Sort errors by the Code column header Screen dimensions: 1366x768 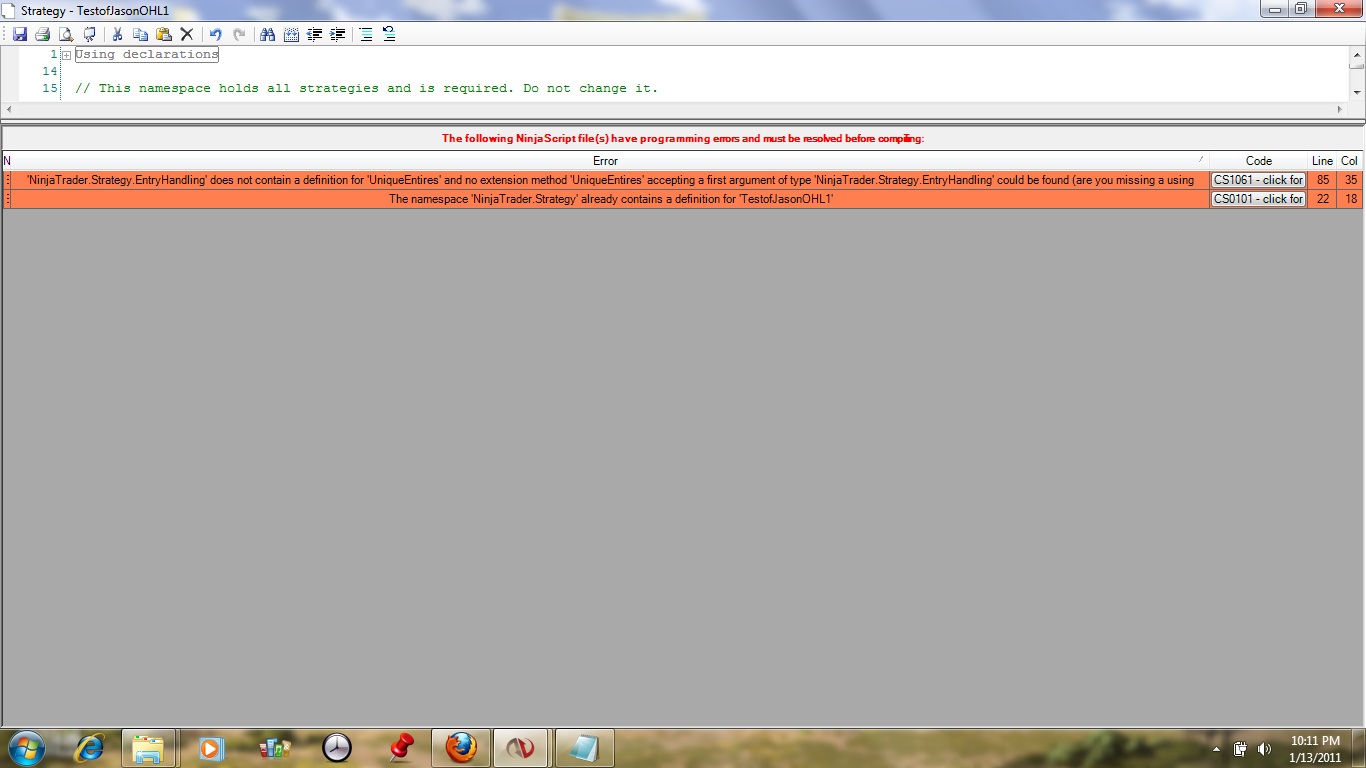tap(1259, 161)
